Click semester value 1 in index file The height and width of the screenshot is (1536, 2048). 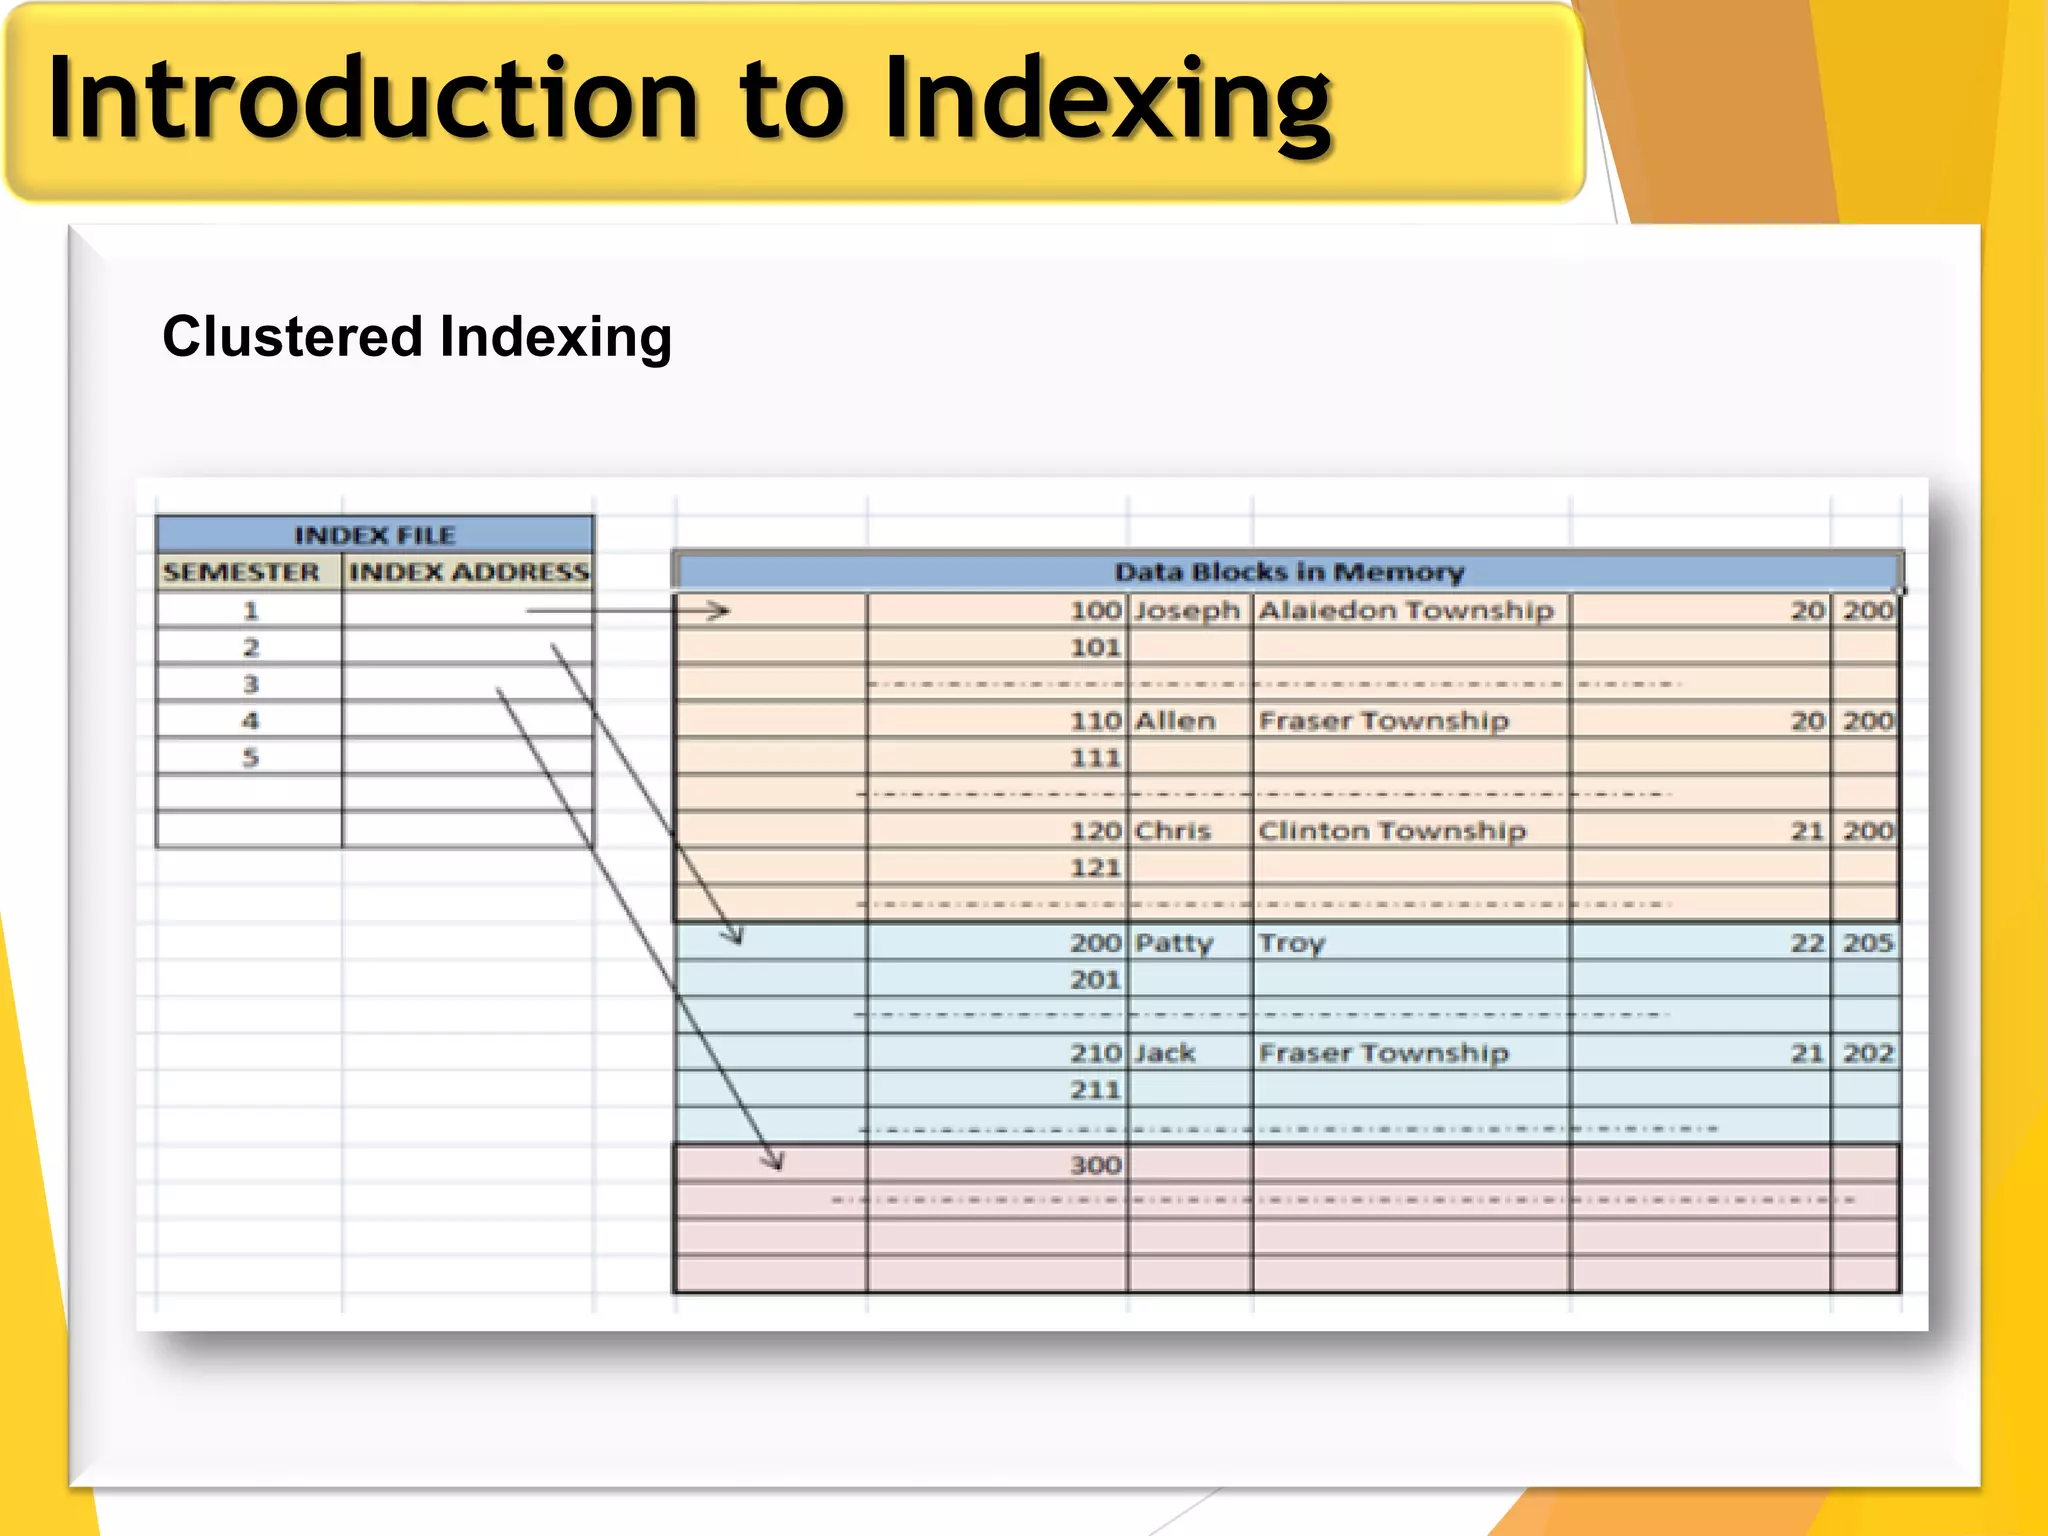click(250, 610)
